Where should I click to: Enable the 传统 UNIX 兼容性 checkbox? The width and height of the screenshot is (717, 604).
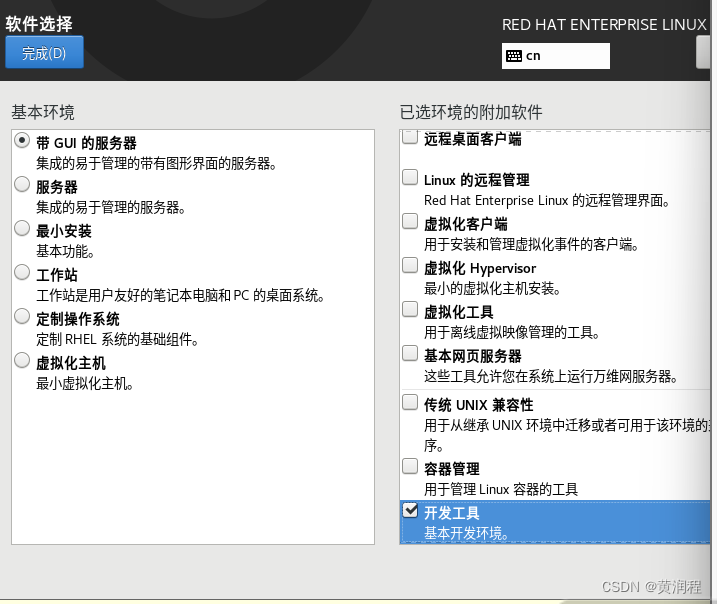click(410, 402)
